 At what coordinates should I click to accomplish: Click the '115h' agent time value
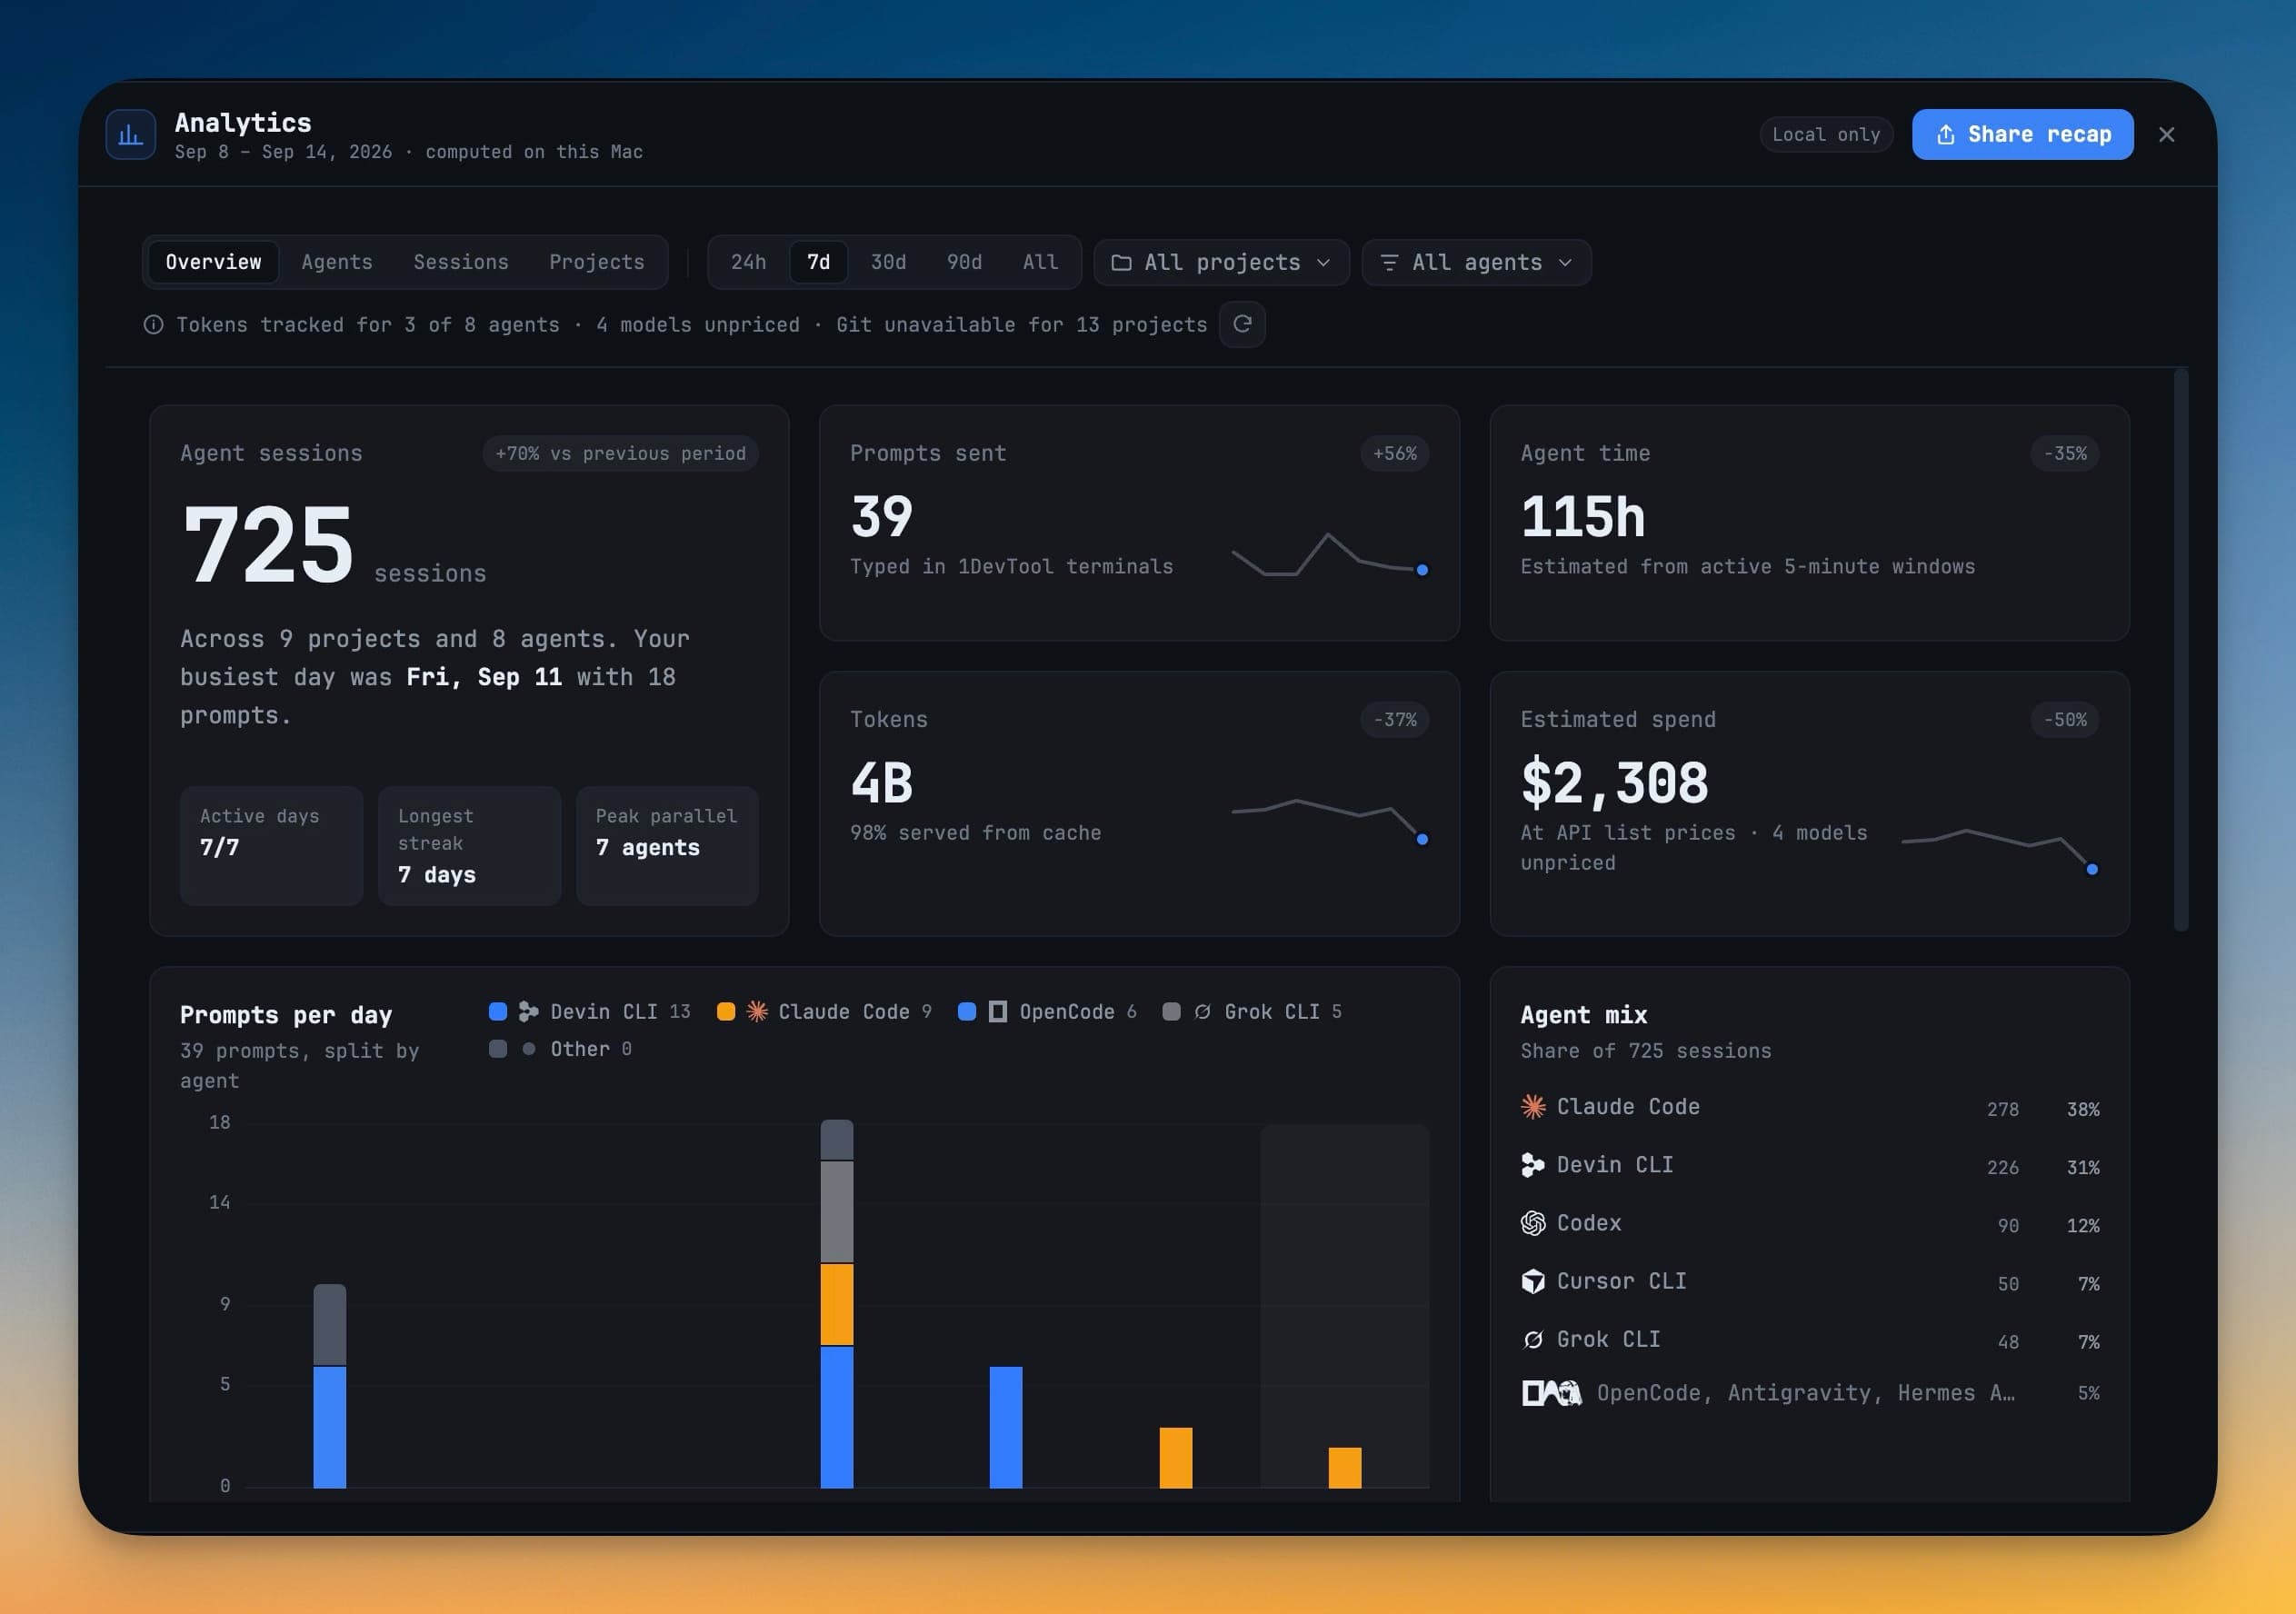coord(1583,517)
